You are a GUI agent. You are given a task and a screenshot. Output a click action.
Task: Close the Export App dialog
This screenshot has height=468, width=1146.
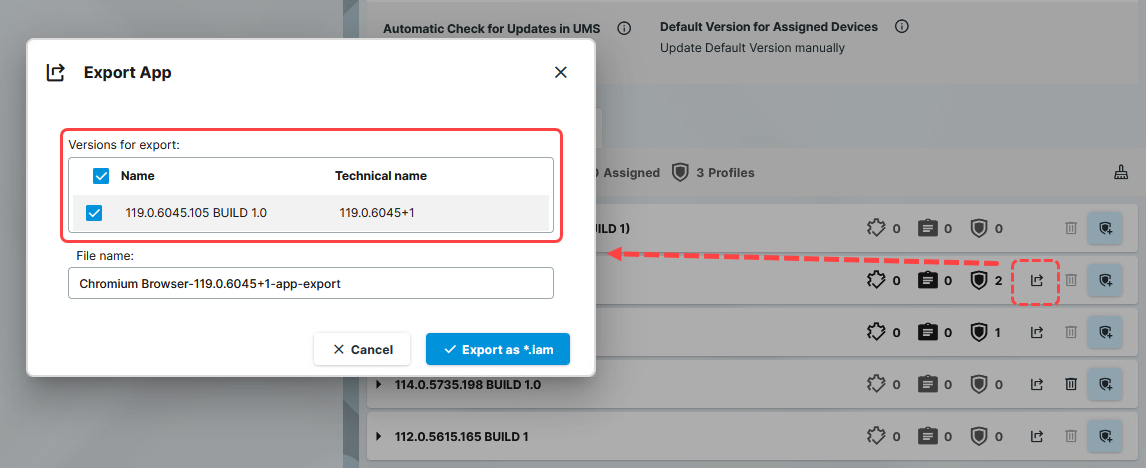[x=561, y=72]
